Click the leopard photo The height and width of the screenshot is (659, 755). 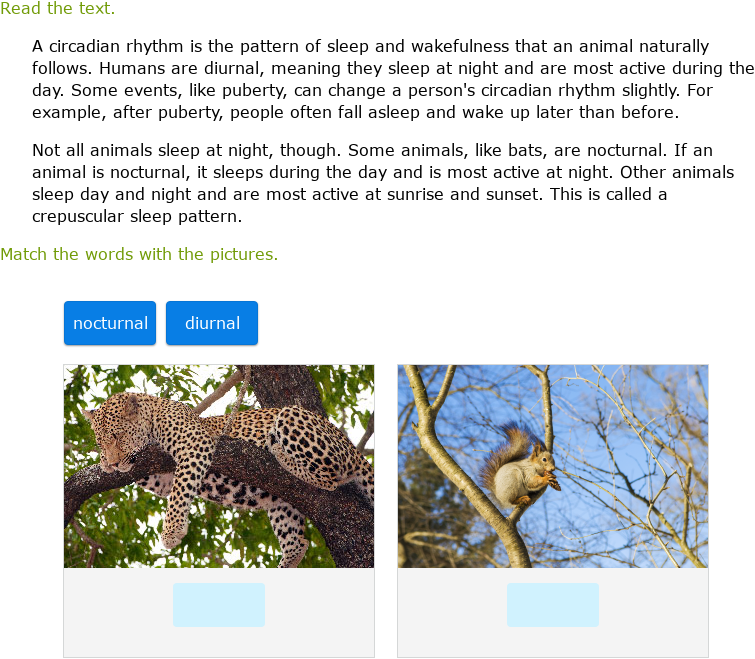pos(219,466)
